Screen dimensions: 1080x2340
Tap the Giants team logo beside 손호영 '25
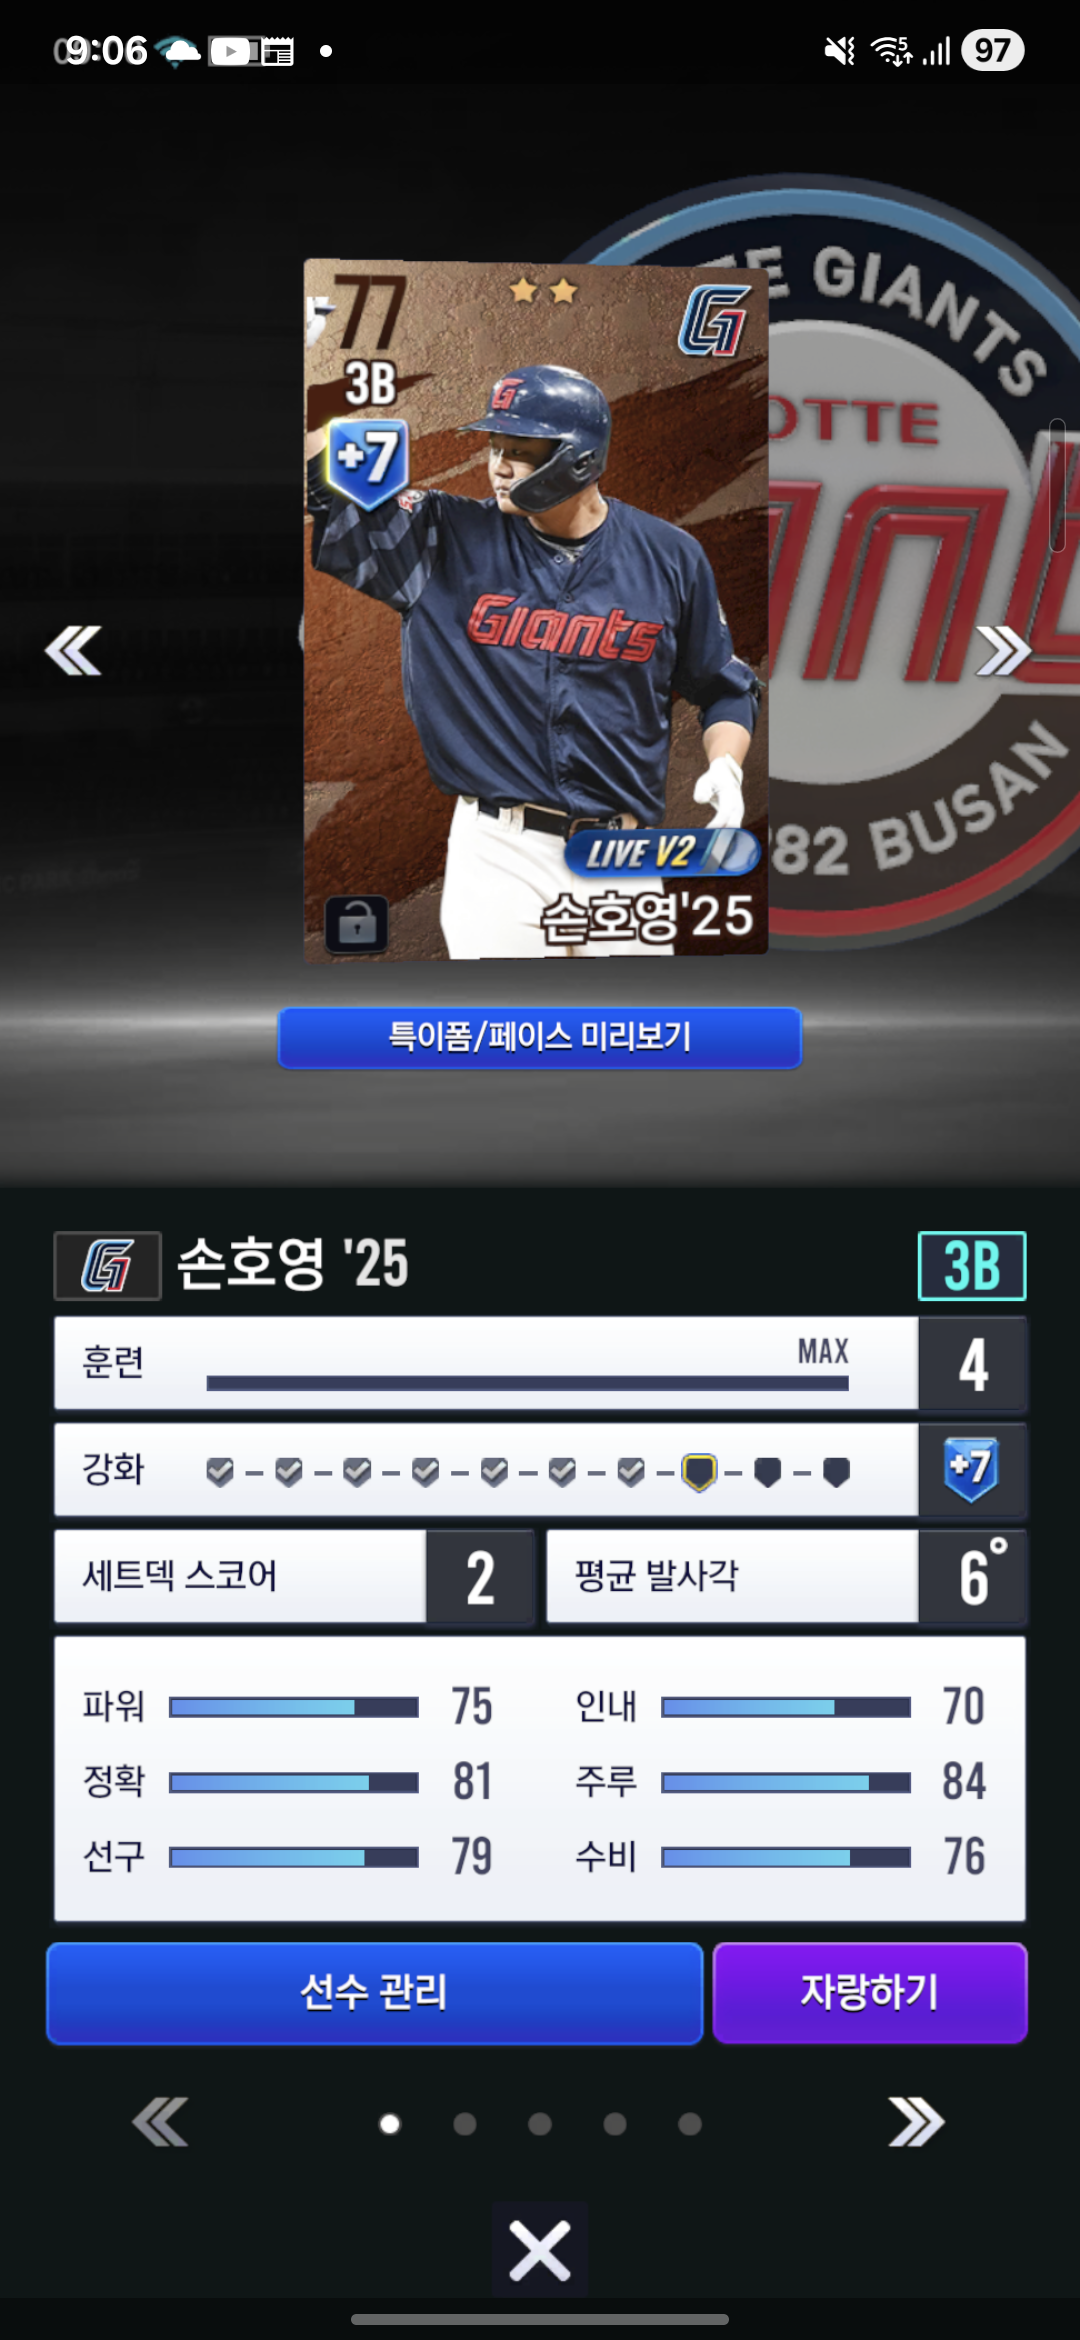click(x=107, y=1265)
